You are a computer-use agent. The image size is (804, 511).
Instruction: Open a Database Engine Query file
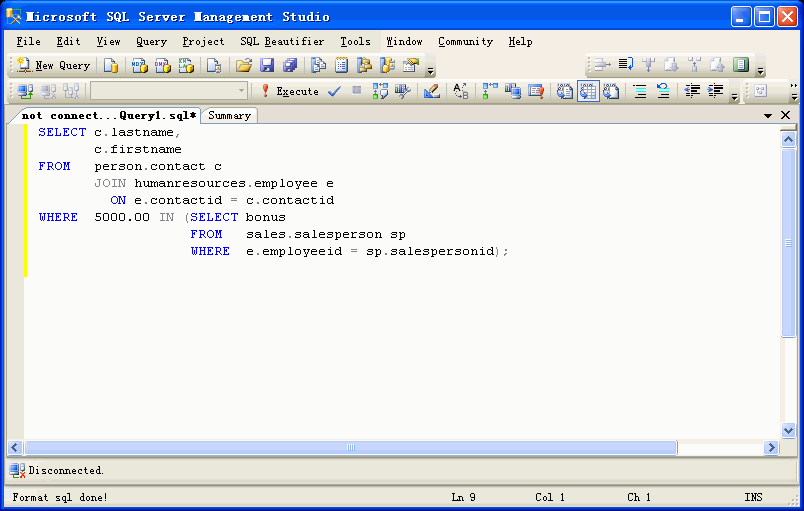point(111,65)
